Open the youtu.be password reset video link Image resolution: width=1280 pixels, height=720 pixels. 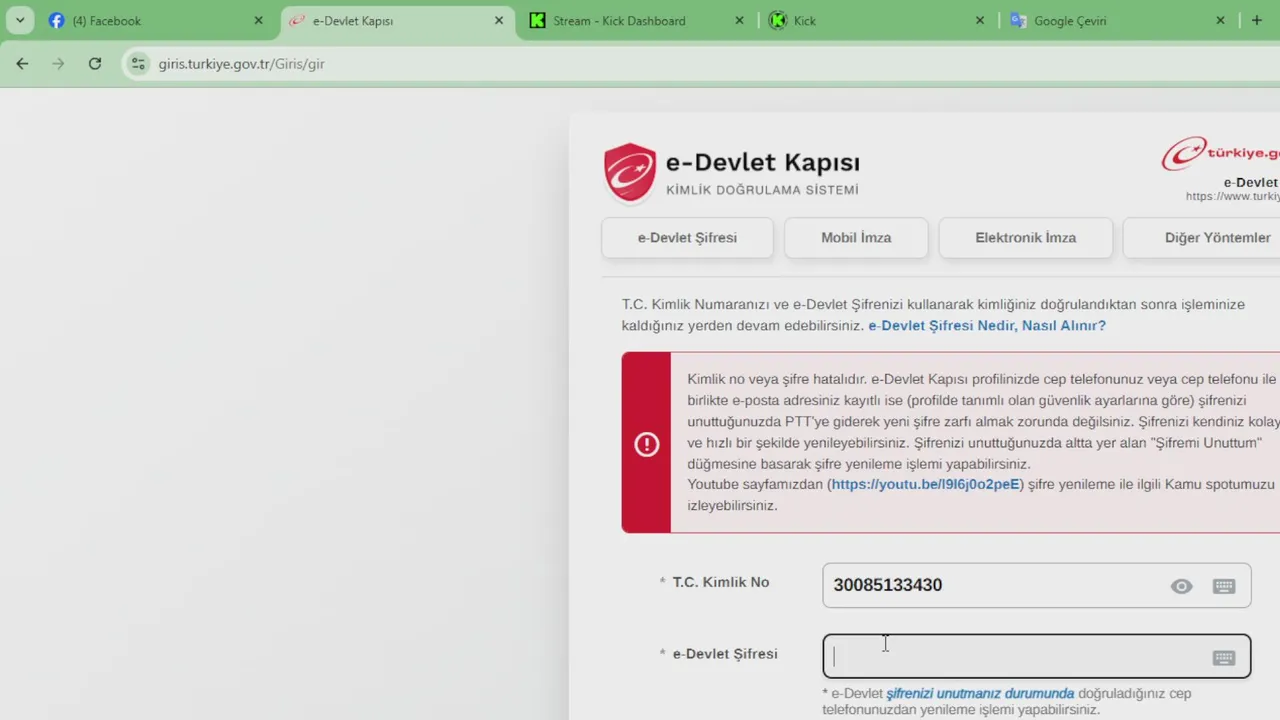click(x=926, y=484)
